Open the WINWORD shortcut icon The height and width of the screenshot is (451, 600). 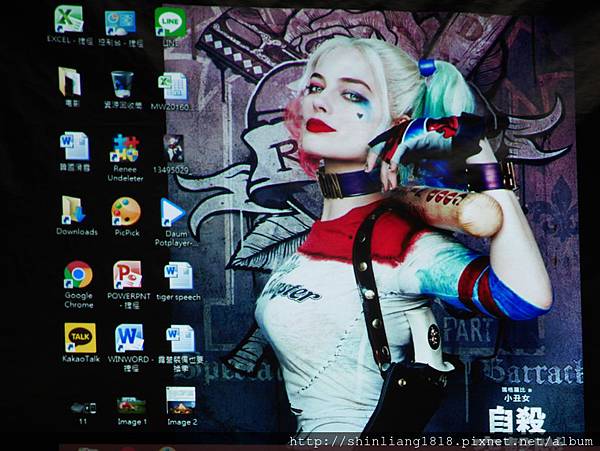129,338
